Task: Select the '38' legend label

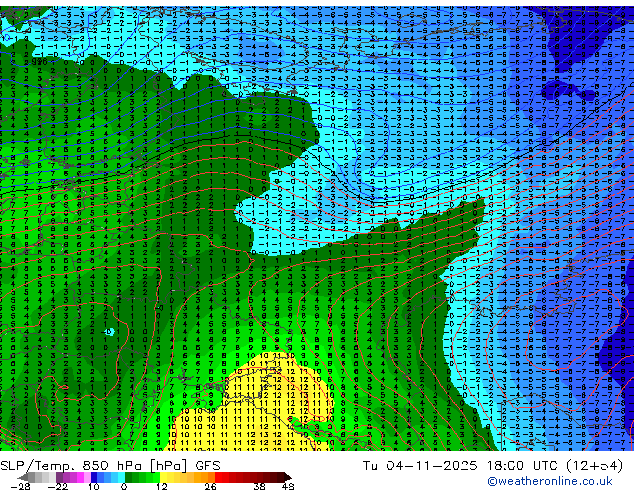Action: (x=260, y=486)
